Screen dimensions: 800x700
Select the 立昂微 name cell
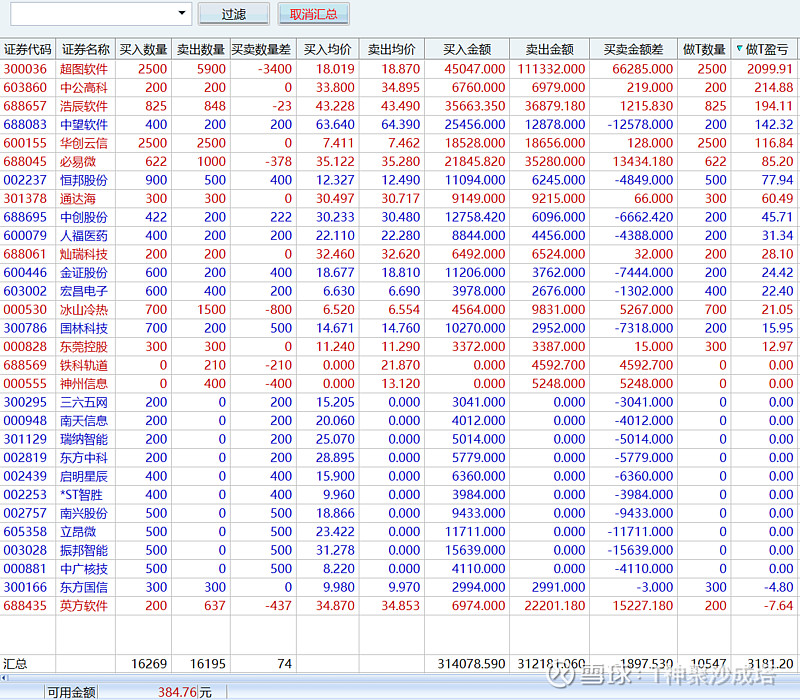(78, 532)
